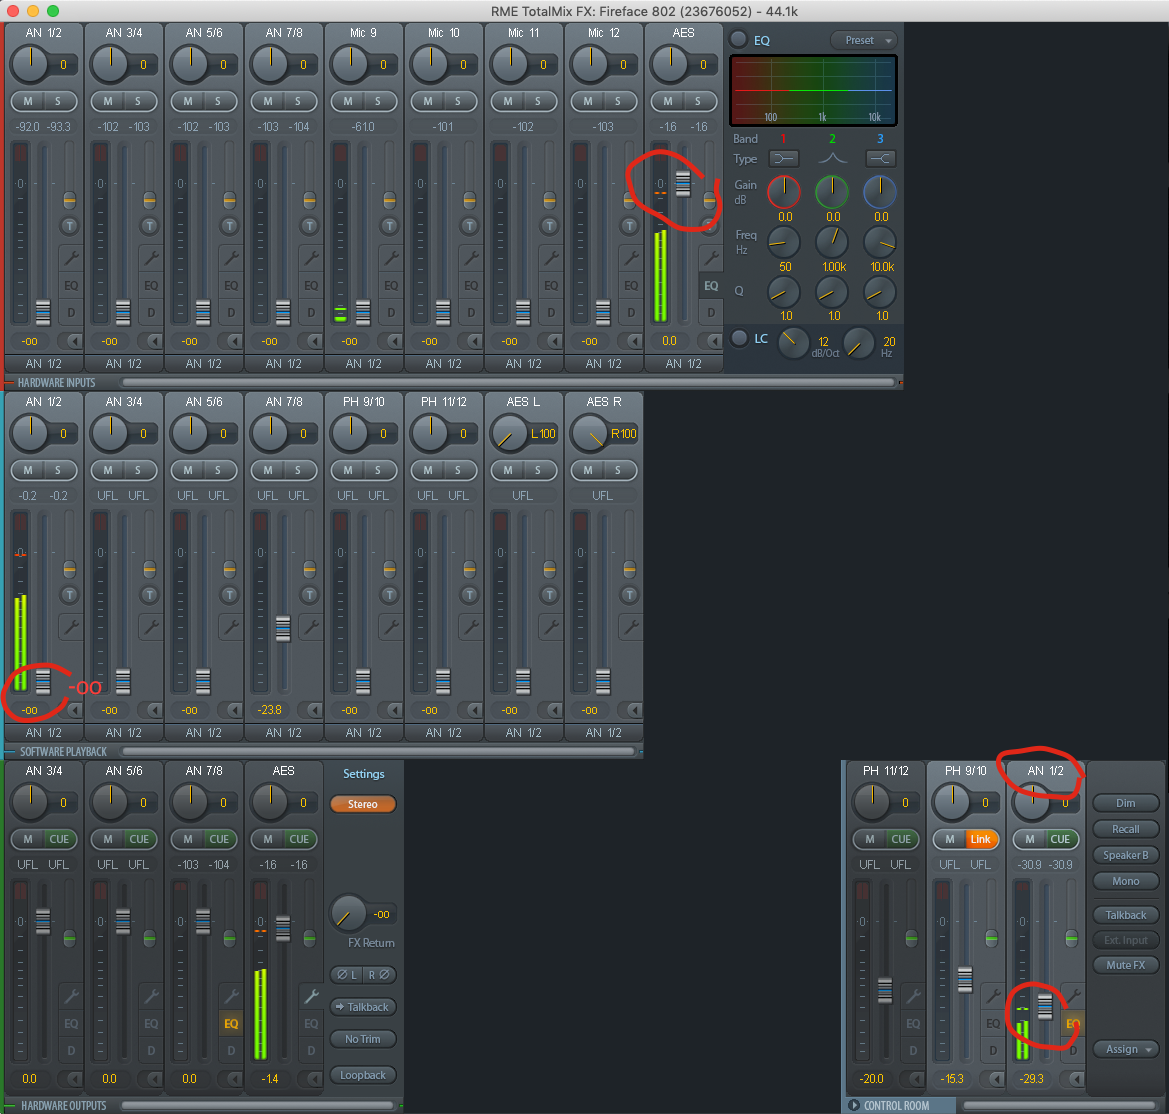Expand Control Room AN 1/2 channel arrow
1169x1114 pixels.
[x=1076, y=1079]
